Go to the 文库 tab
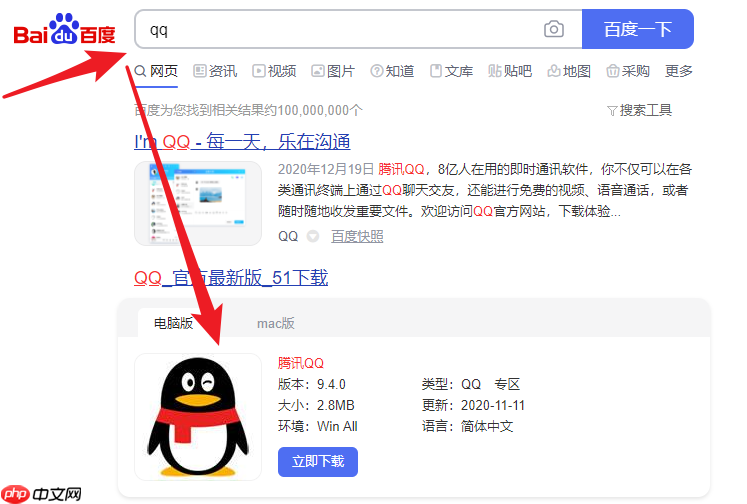This screenshot has width=747, height=504. tap(451, 71)
